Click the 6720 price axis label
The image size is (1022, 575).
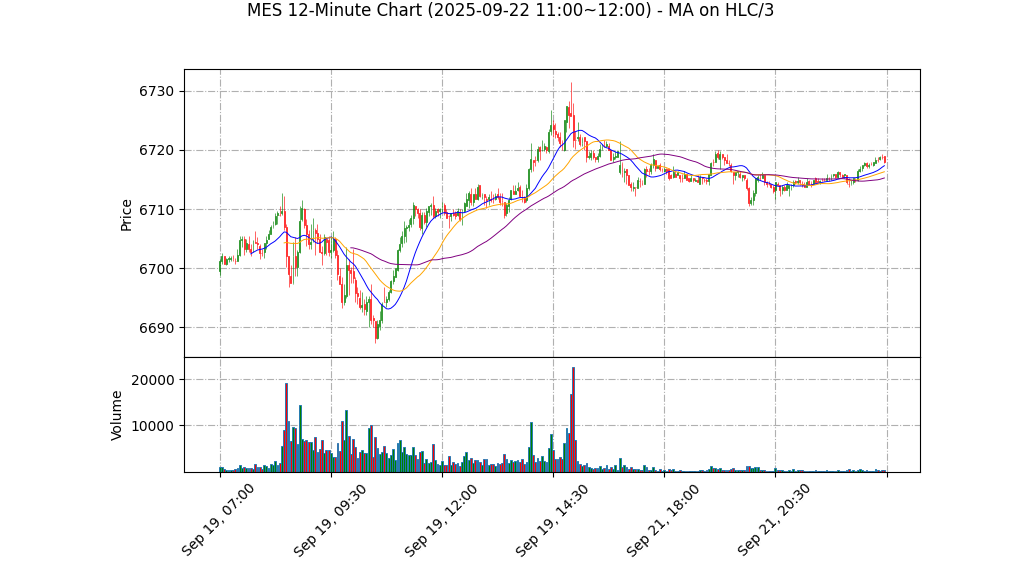tap(156, 151)
